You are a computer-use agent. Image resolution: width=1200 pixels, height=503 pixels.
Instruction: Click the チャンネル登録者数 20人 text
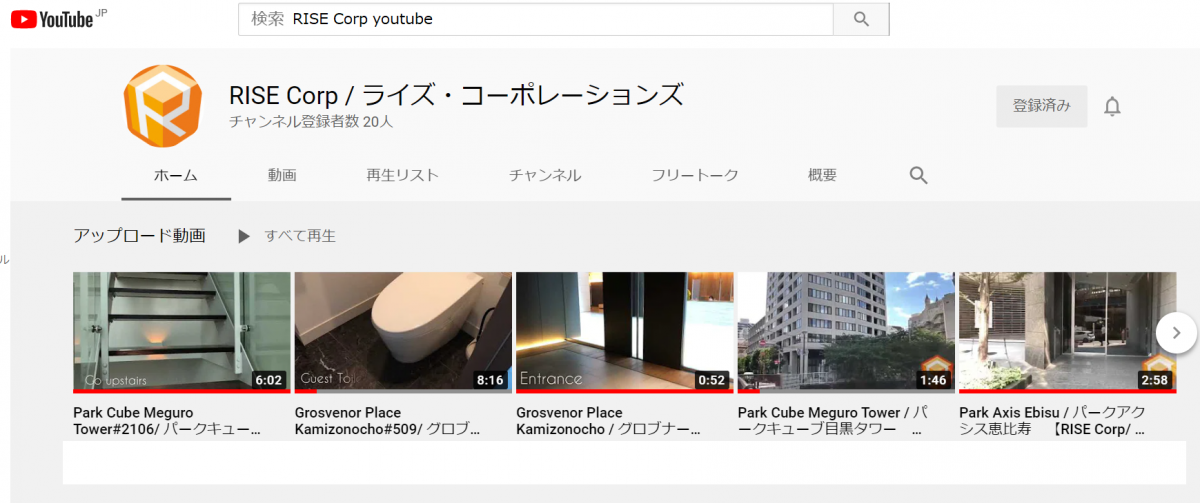pyautogui.click(x=311, y=122)
